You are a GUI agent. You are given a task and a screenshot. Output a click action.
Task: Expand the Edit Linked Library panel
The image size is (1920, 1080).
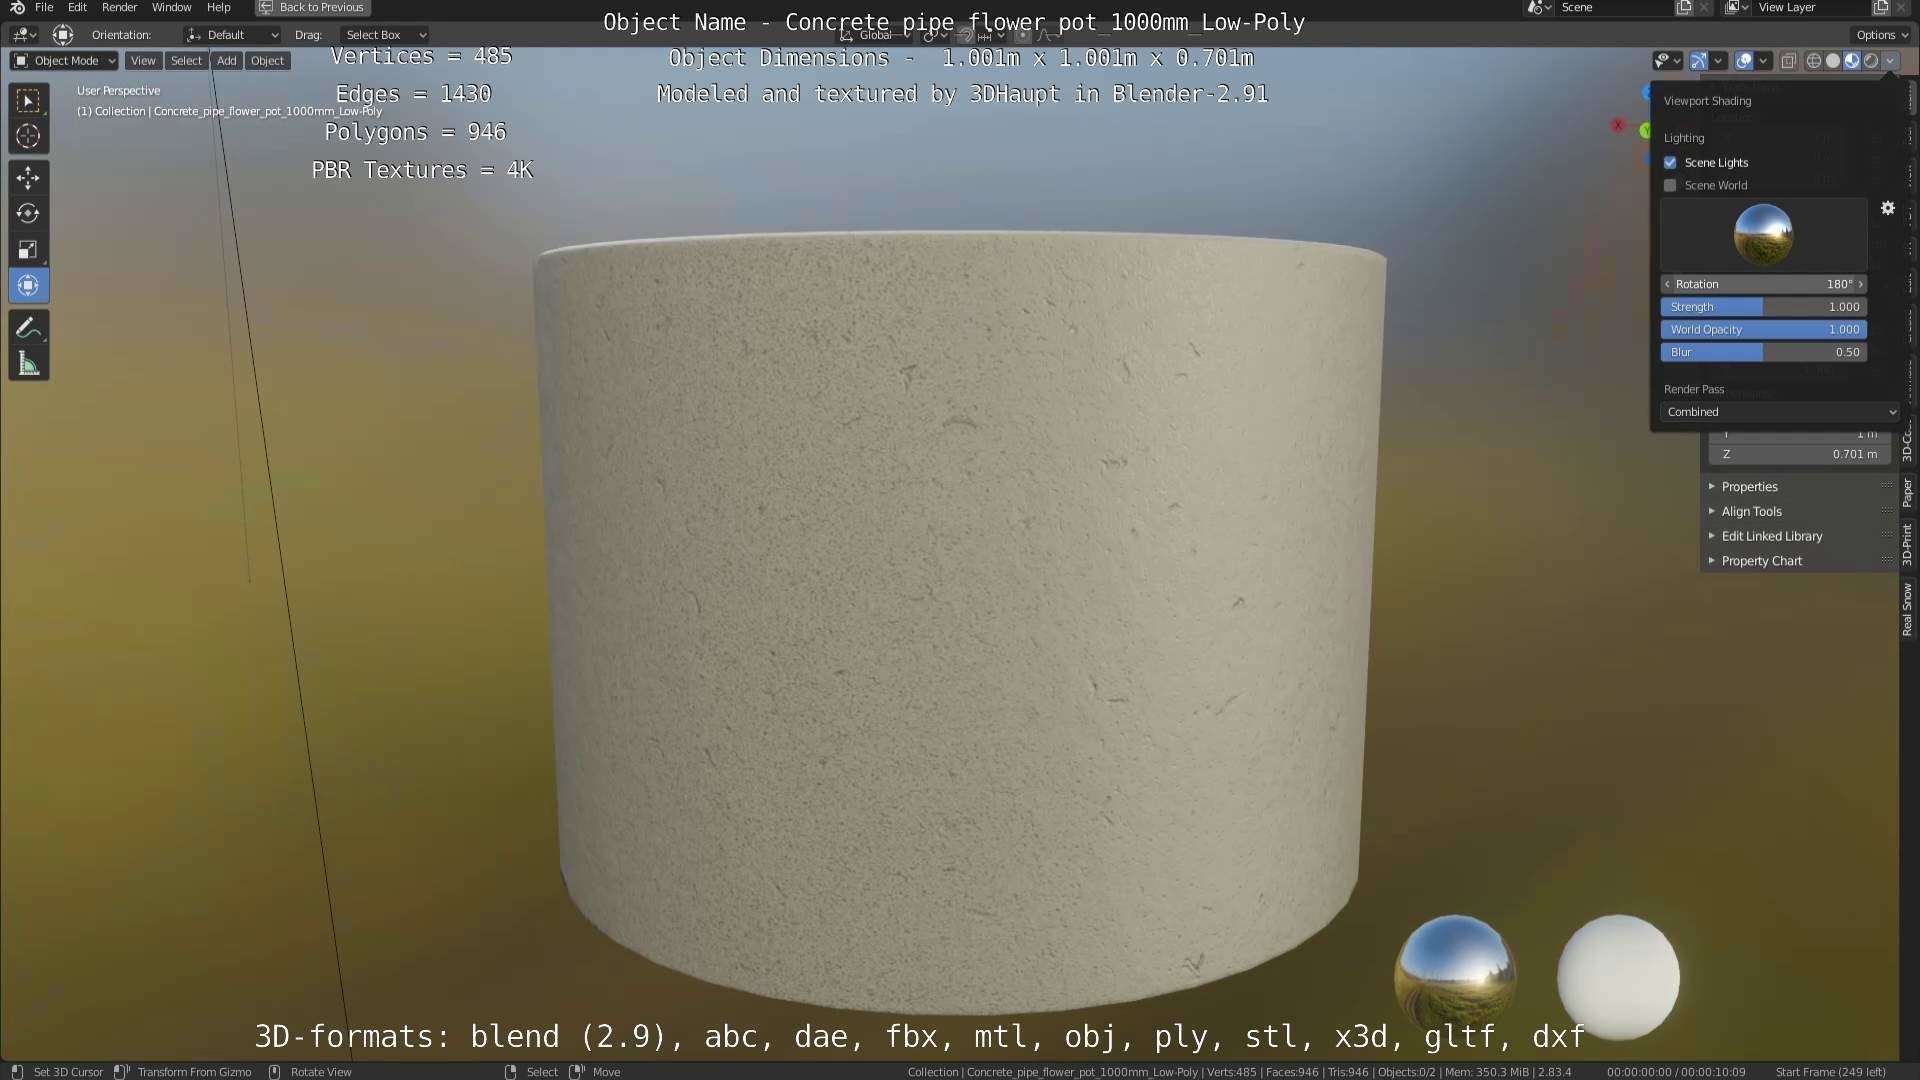tap(1798, 536)
